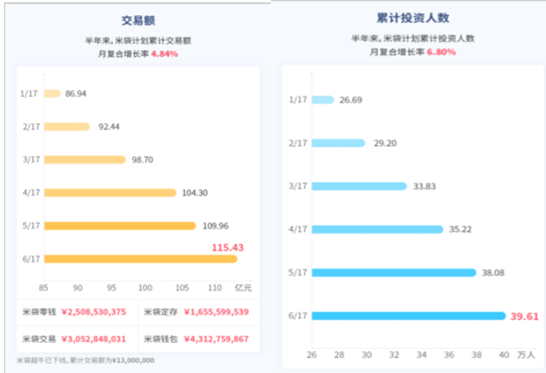This screenshot has height=373, width=546.
Task: Click the 6/17 orange bar for 115.43
Action: [x=141, y=259]
